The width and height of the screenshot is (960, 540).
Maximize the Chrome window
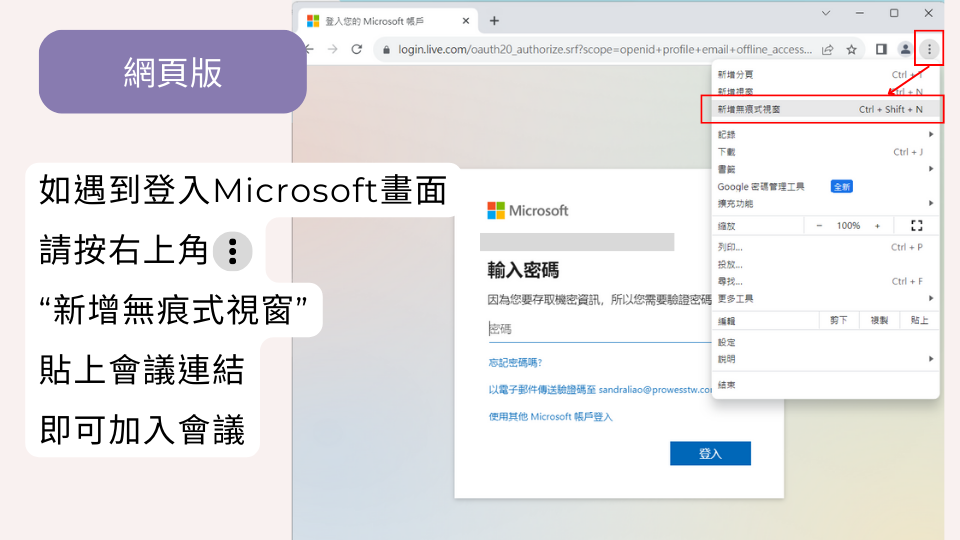894,13
